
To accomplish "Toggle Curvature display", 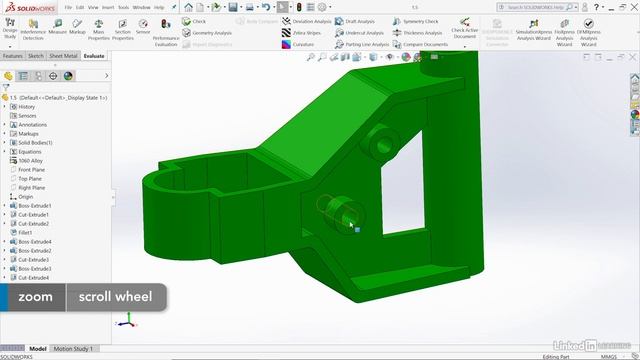I will point(298,44).
